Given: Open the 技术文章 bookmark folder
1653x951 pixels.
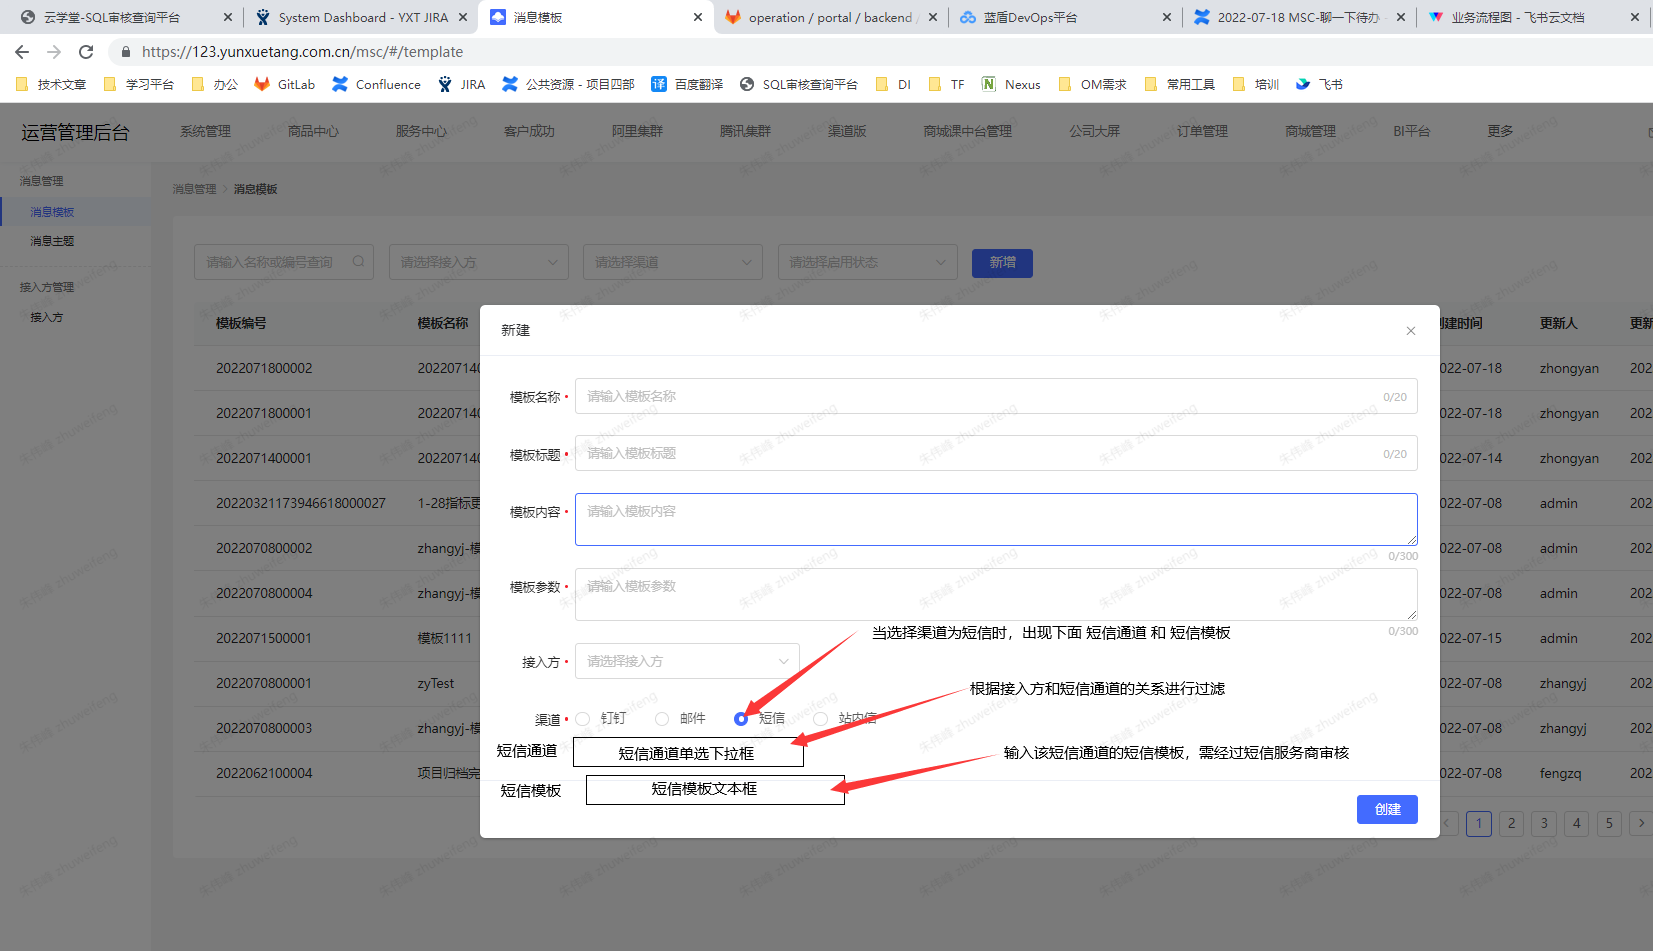Looking at the screenshot, I should [x=51, y=84].
